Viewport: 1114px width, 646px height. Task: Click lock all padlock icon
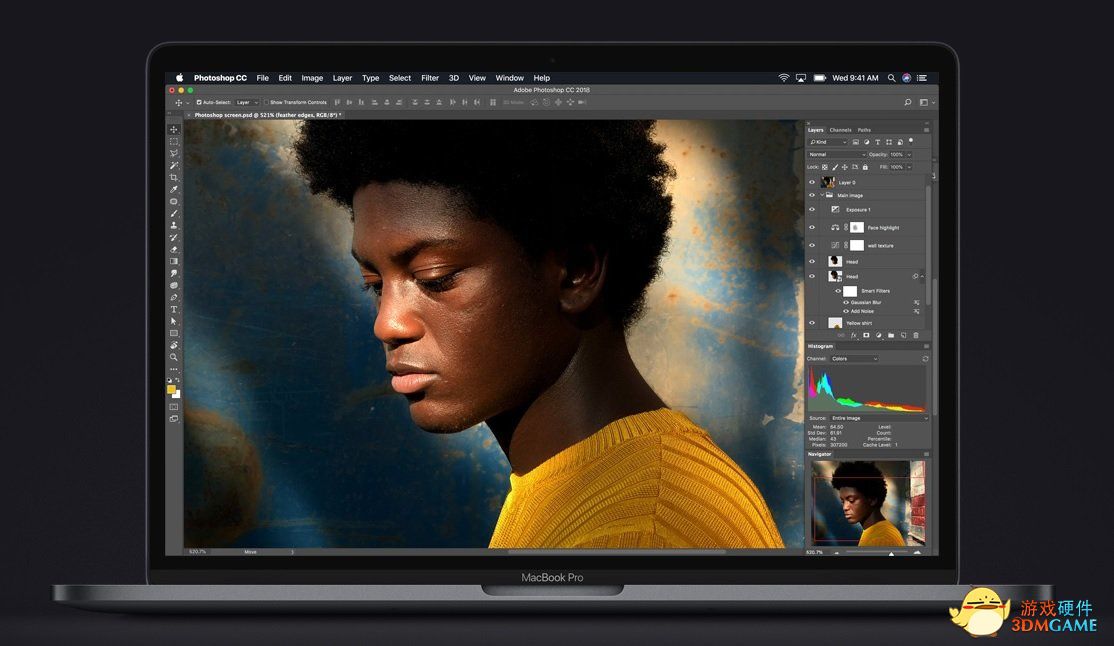tap(865, 167)
